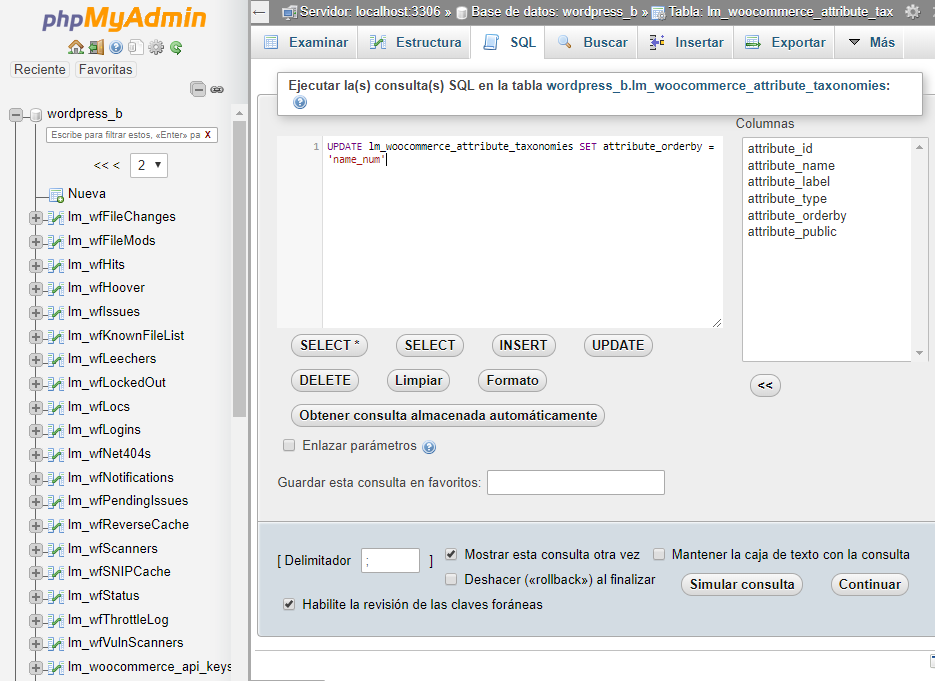Screen dimensions: 935x681
Task: Check Mantener la caja de texto option
Action: tap(659, 555)
